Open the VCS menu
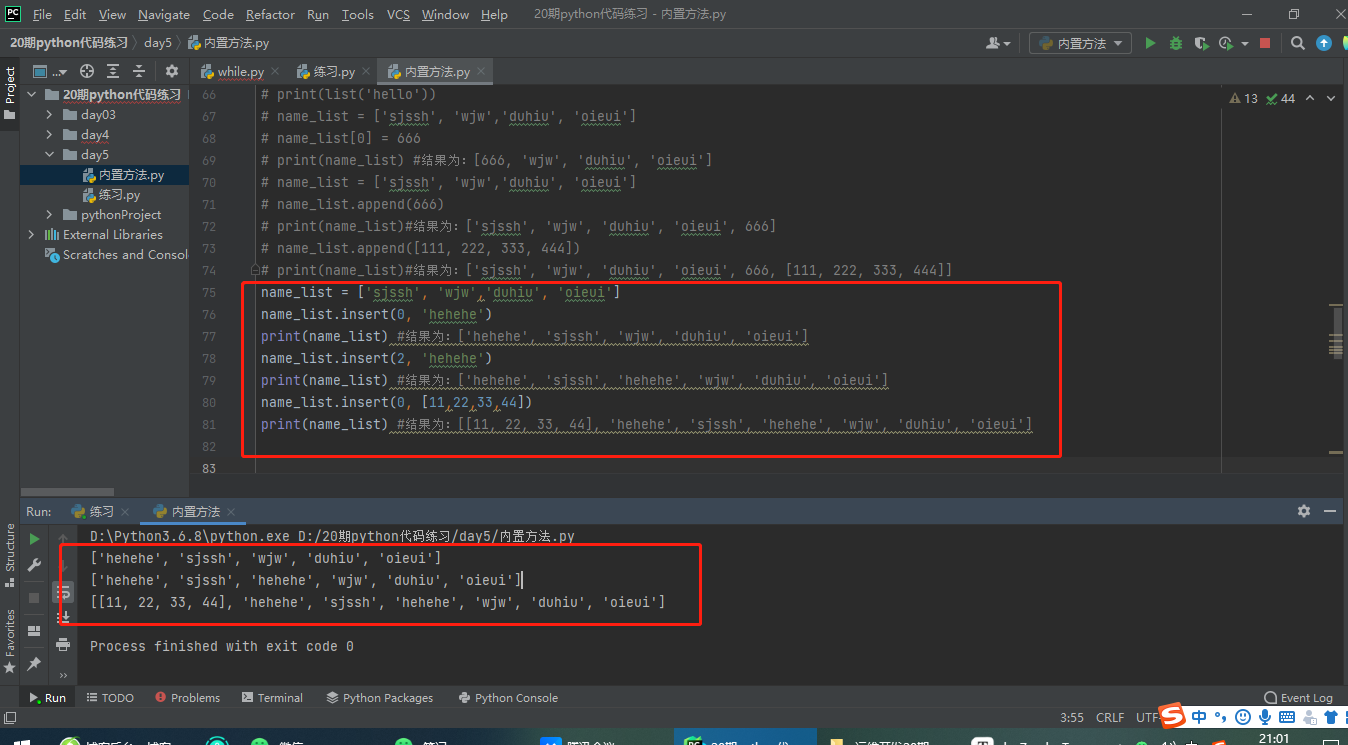 (398, 15)
